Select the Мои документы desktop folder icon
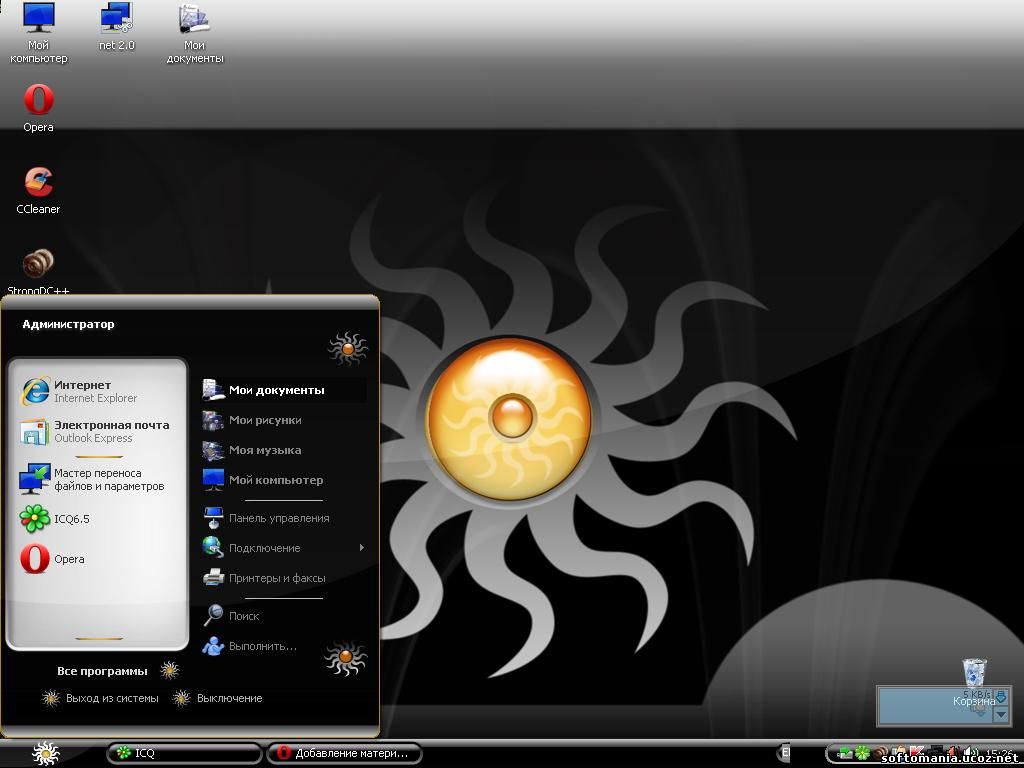The height and width of the screenshot is (768, 1024). (195, 33)
